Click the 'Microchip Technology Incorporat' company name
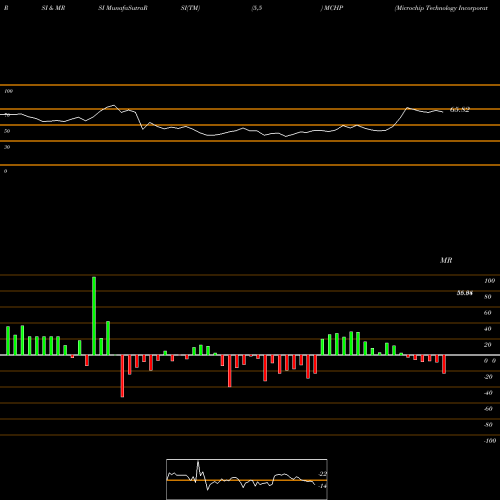This screenshot has width=500, height=500. point(441,8)
